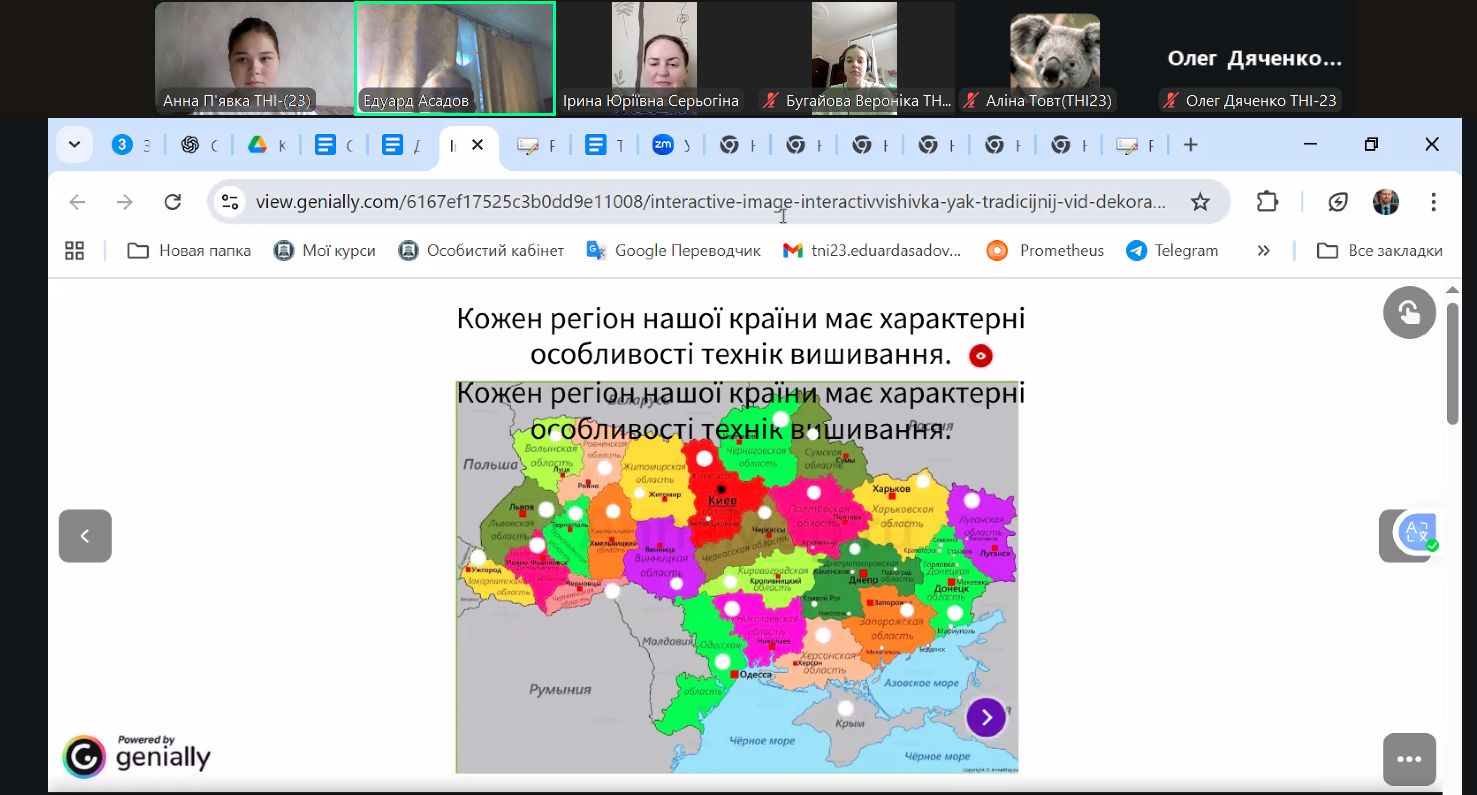Open a new browser tab

(1190, 145)
